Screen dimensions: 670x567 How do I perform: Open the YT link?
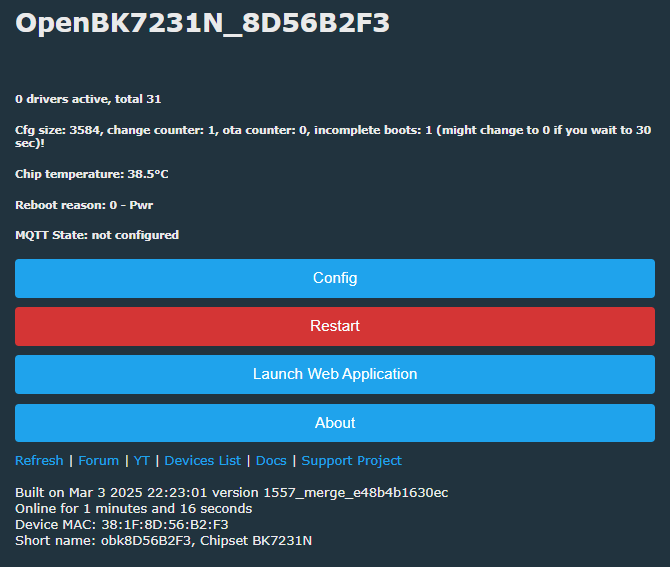pos(141,461)
